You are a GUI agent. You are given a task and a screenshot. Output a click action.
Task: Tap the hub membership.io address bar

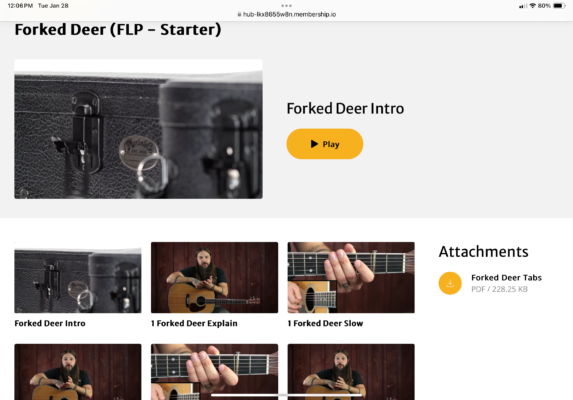pyautogui.click(x=287, y=14)
